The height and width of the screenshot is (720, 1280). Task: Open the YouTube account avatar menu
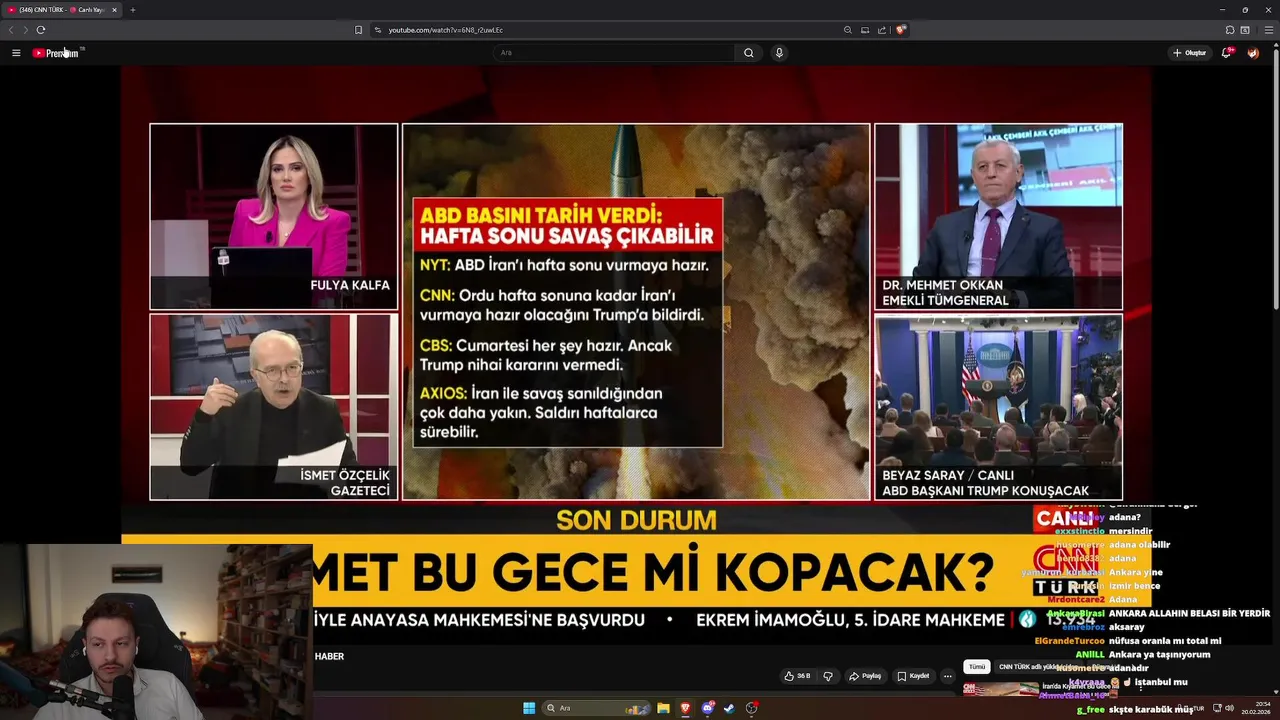click(1253, 53)
